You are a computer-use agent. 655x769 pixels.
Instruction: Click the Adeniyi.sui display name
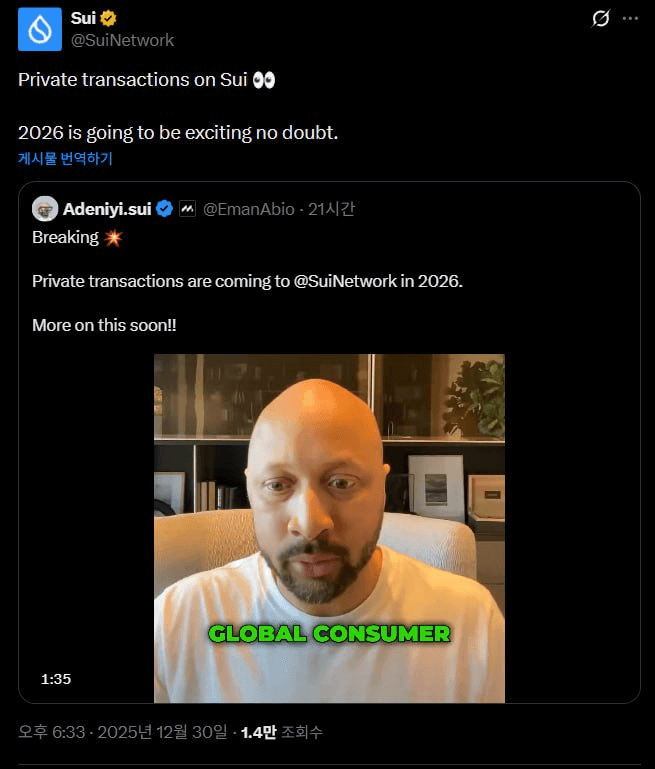[x=105, y=209]
